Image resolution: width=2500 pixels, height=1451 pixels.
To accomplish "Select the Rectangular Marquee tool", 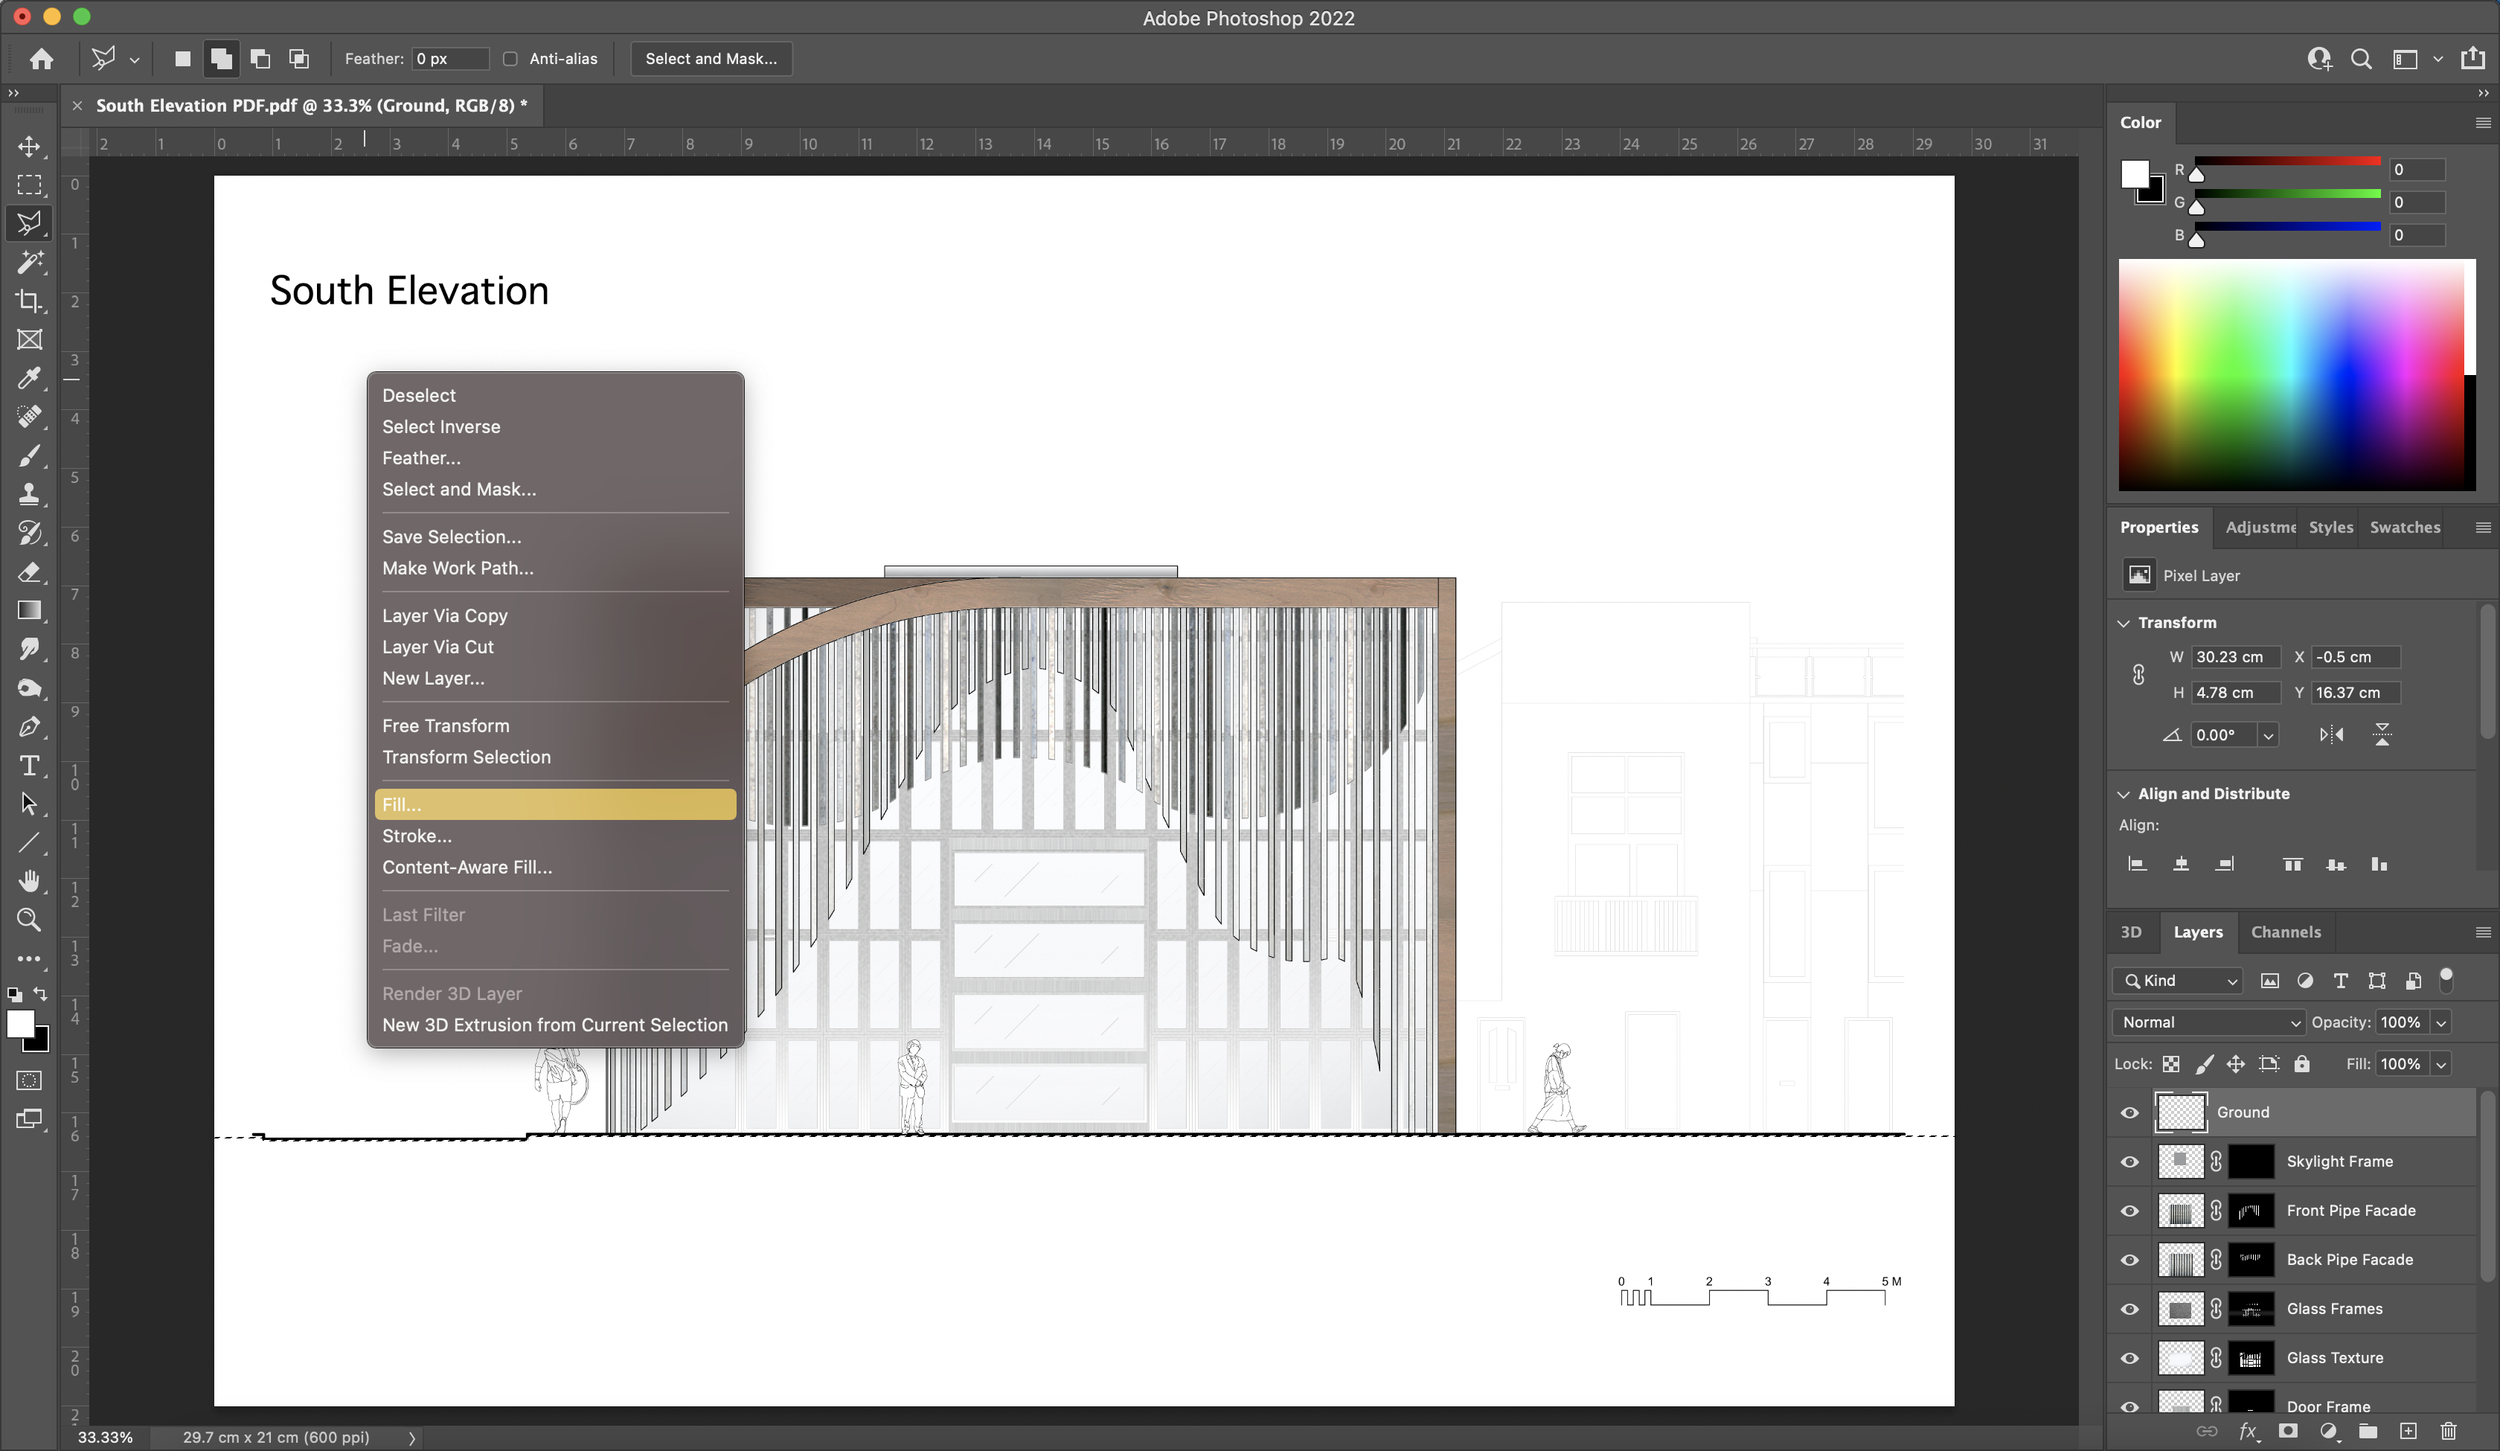I will pos(29,185).
